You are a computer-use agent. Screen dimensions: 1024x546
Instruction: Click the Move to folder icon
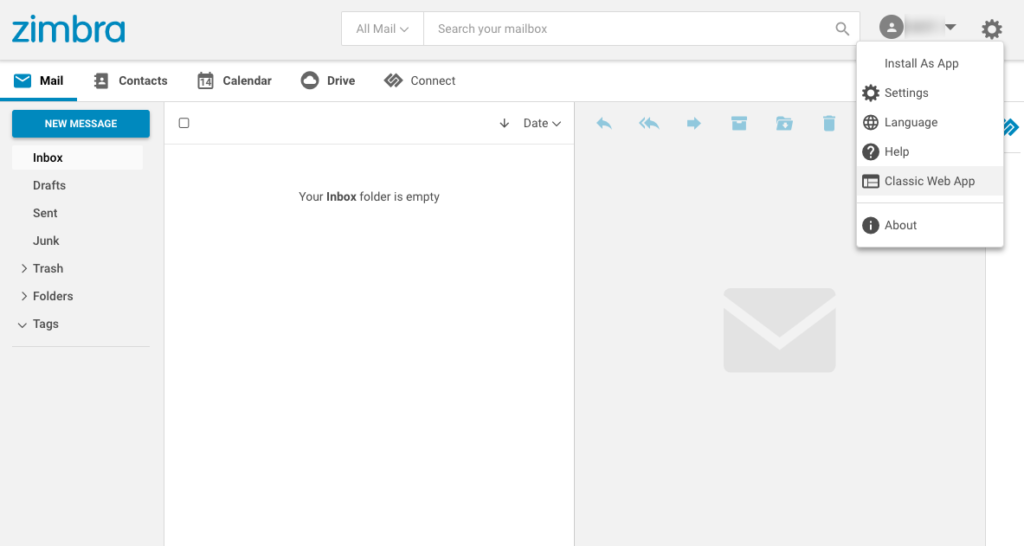point(784,123)
